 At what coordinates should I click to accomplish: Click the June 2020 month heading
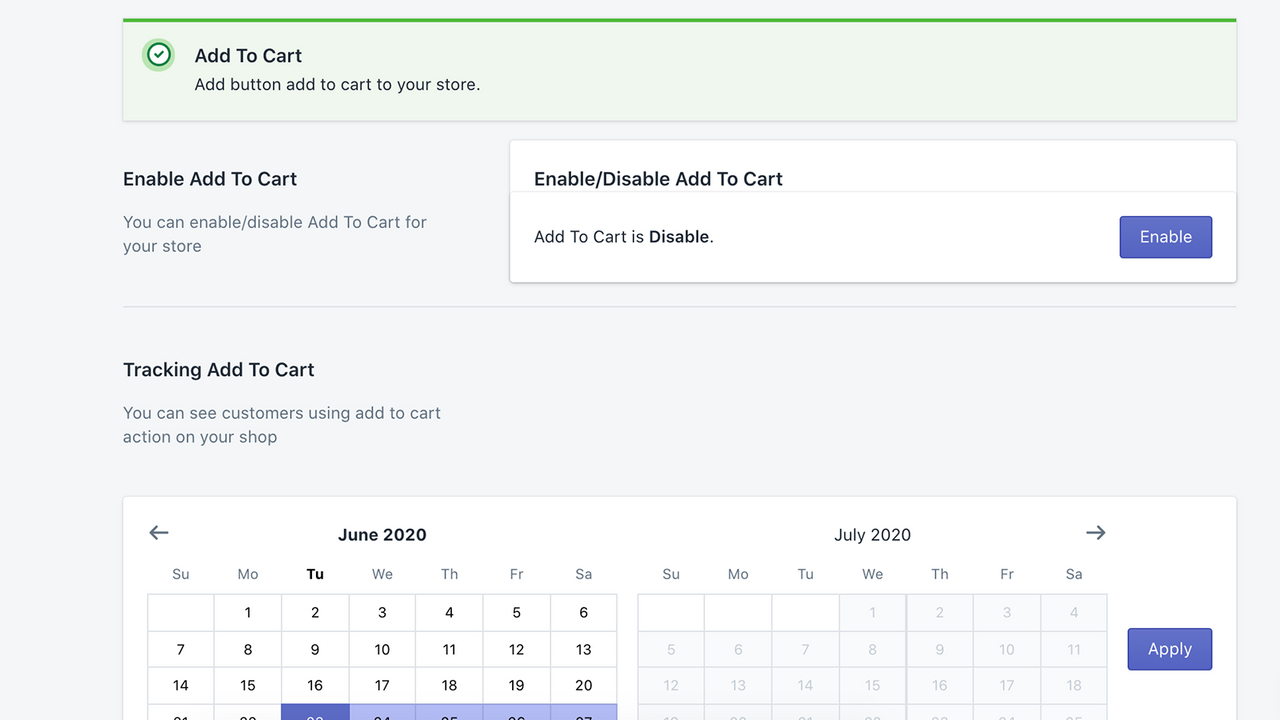(x=382, y=535)
